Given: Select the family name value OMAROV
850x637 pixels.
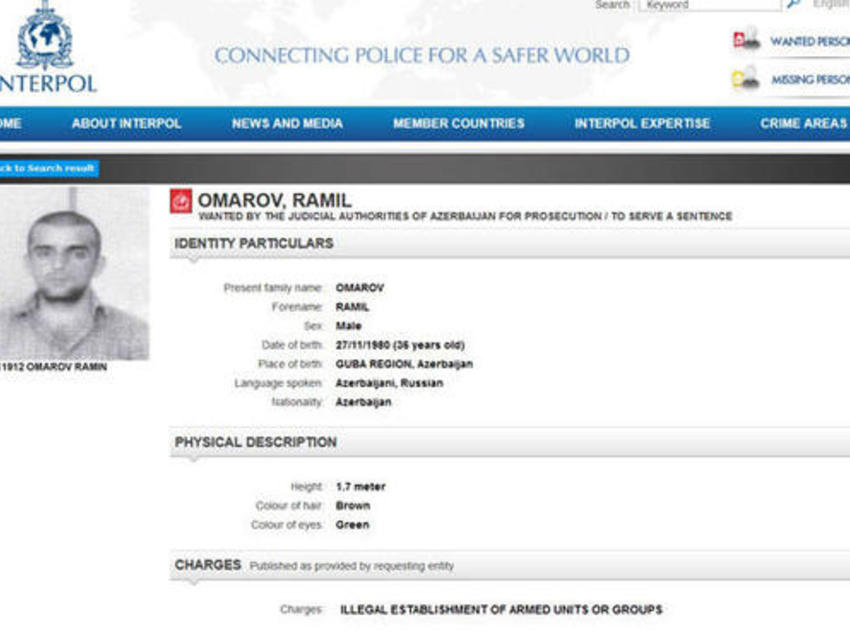Looking at the screenshot, I should click(360, 288).
